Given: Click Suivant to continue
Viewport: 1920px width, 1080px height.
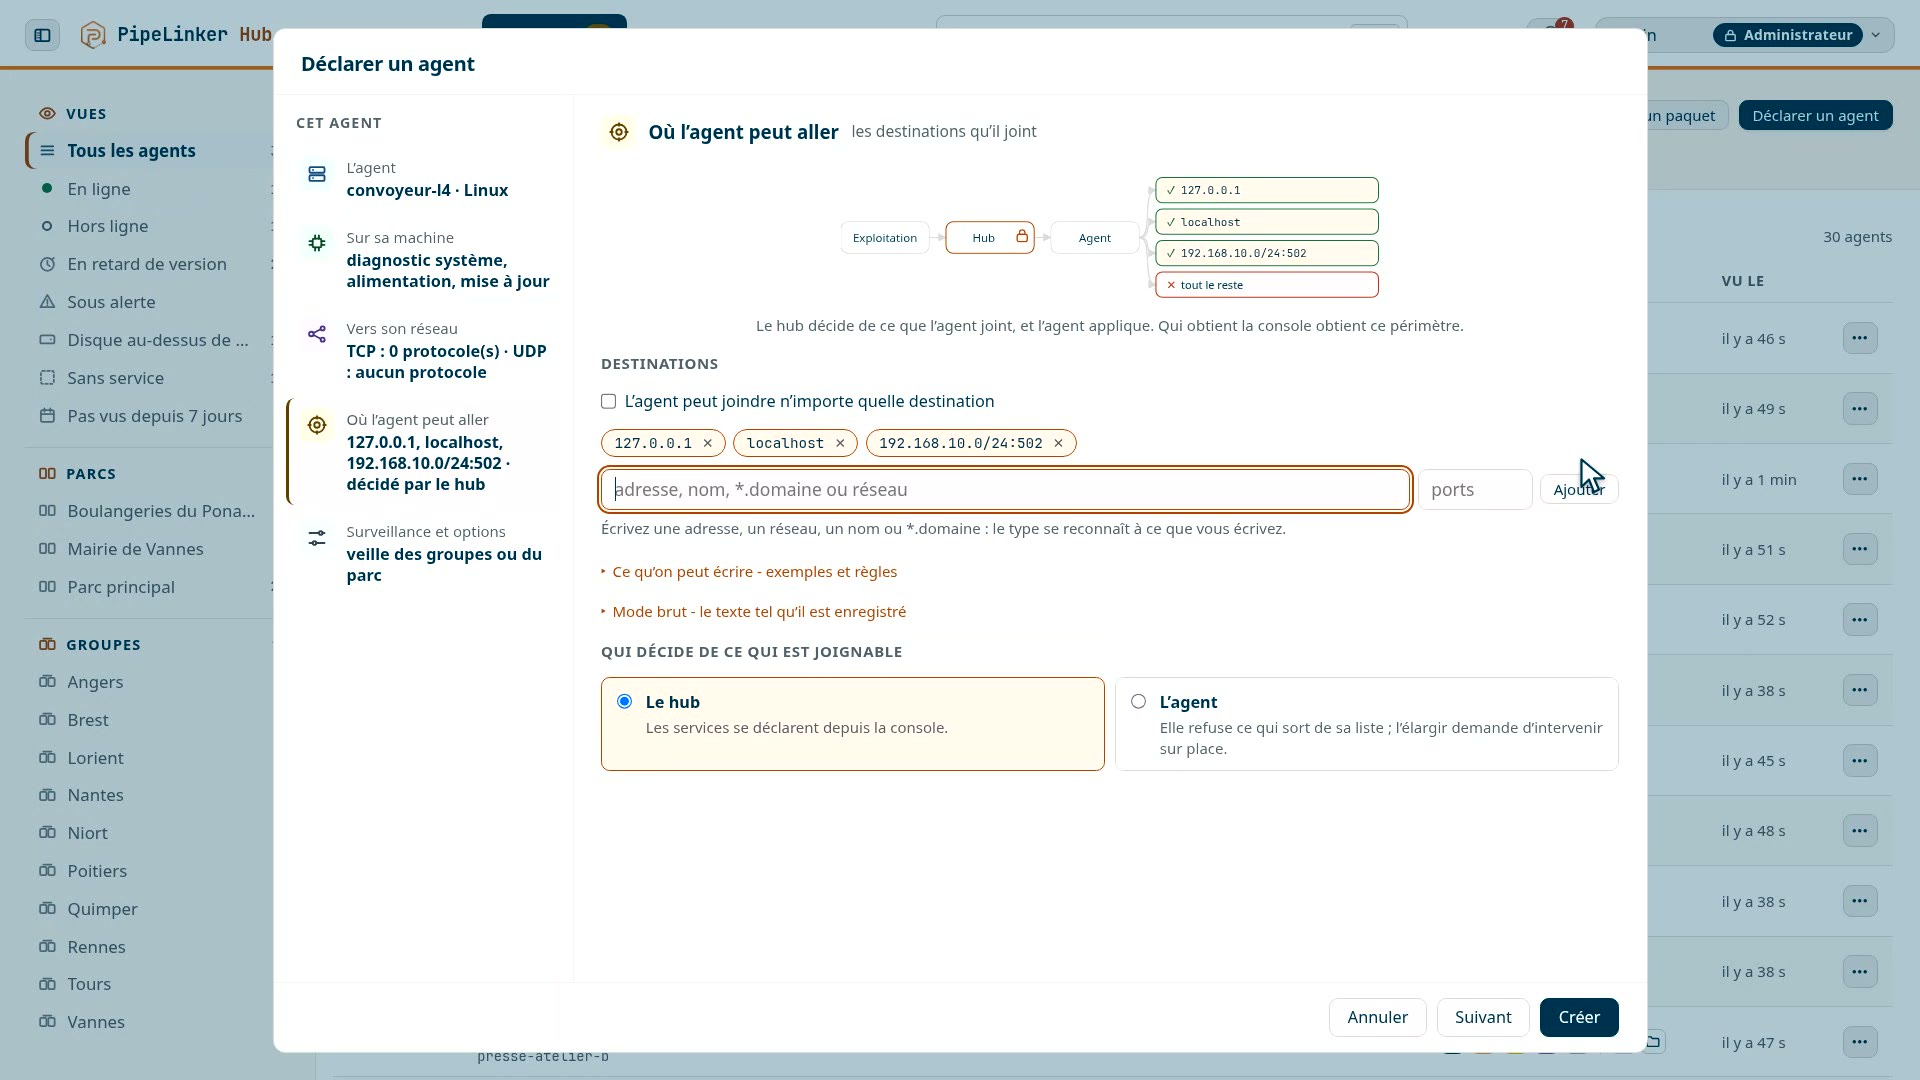Looking at the screenshot, I should (x=1482, y=1017).
